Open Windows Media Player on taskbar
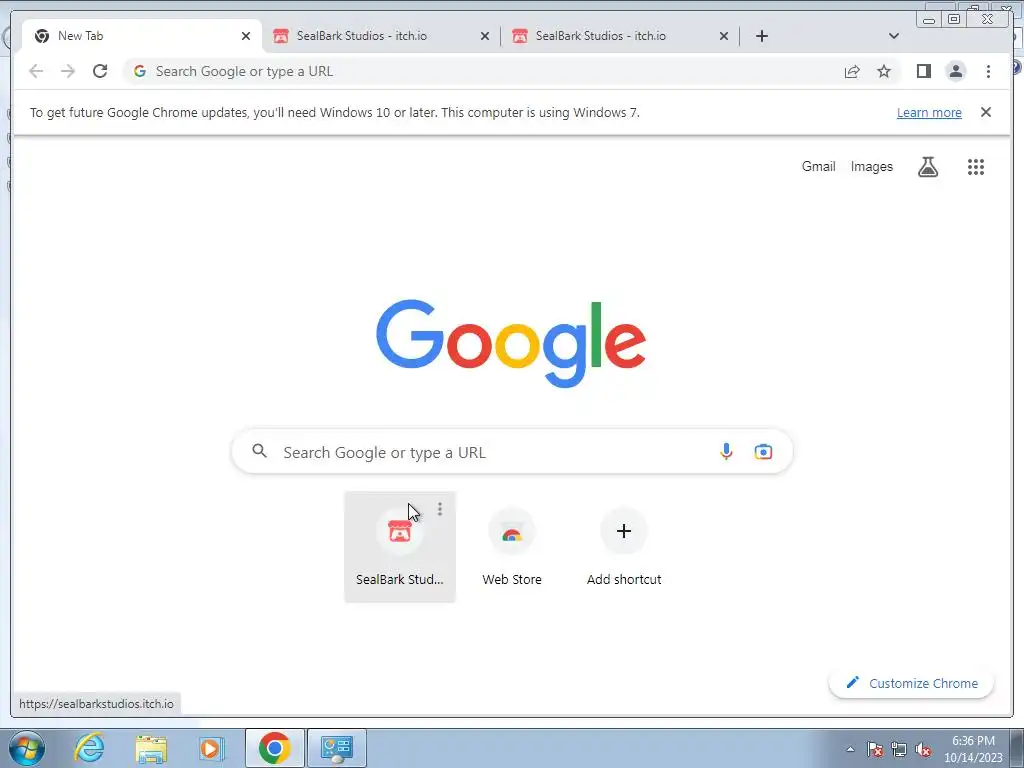The width and height of the screenshot is (1024, 768). tap(210, 748)
